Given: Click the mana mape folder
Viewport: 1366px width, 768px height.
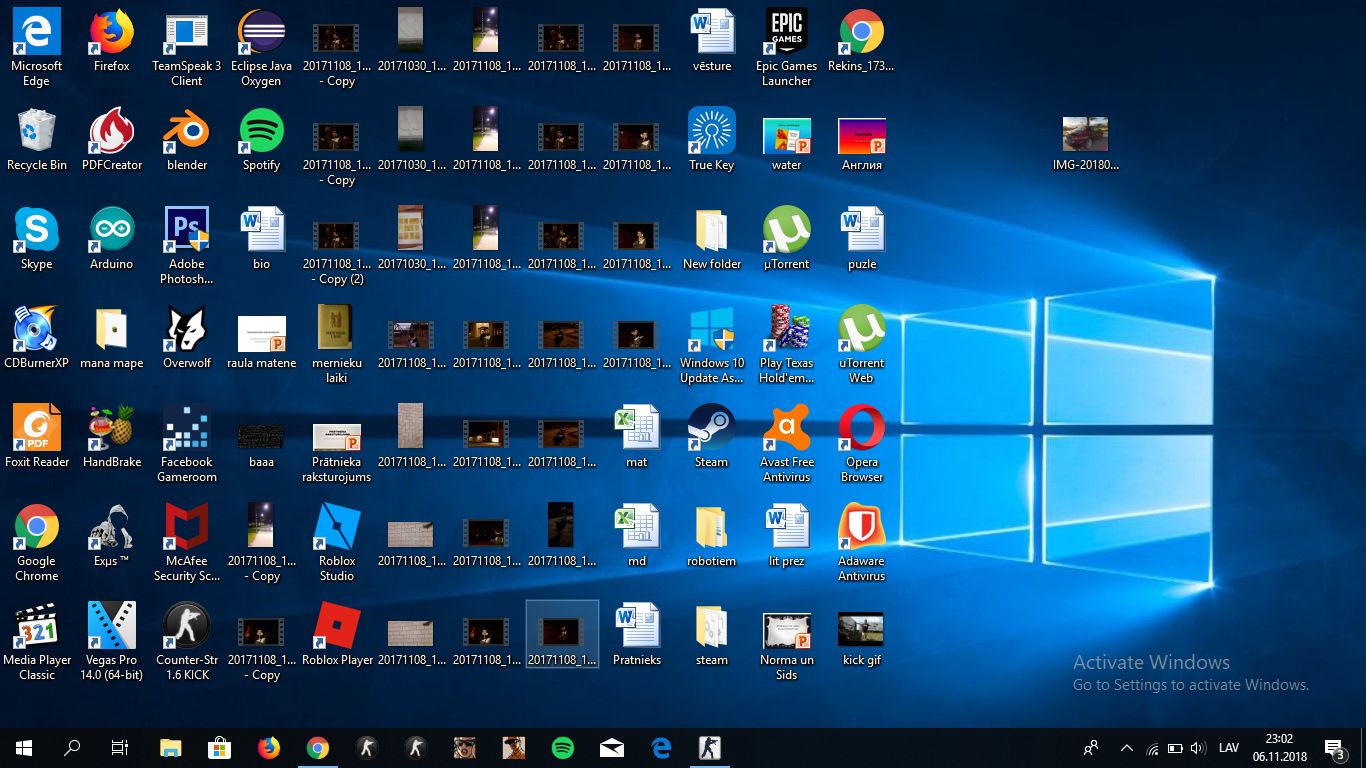Looking at the screenshot, I should click(x=112, y=337).
